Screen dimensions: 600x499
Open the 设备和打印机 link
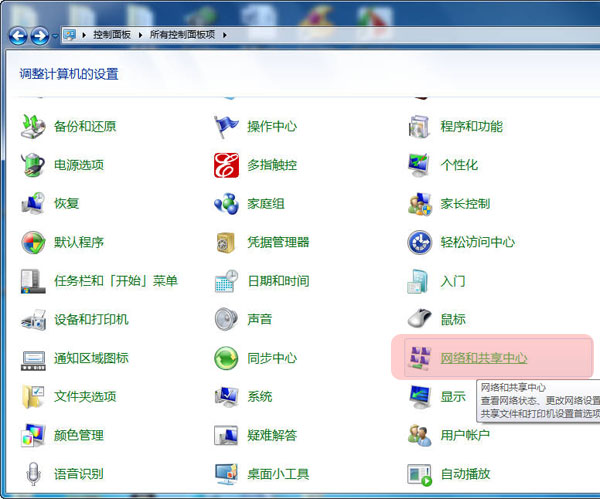pyautogui.click(x=91, y=320)
